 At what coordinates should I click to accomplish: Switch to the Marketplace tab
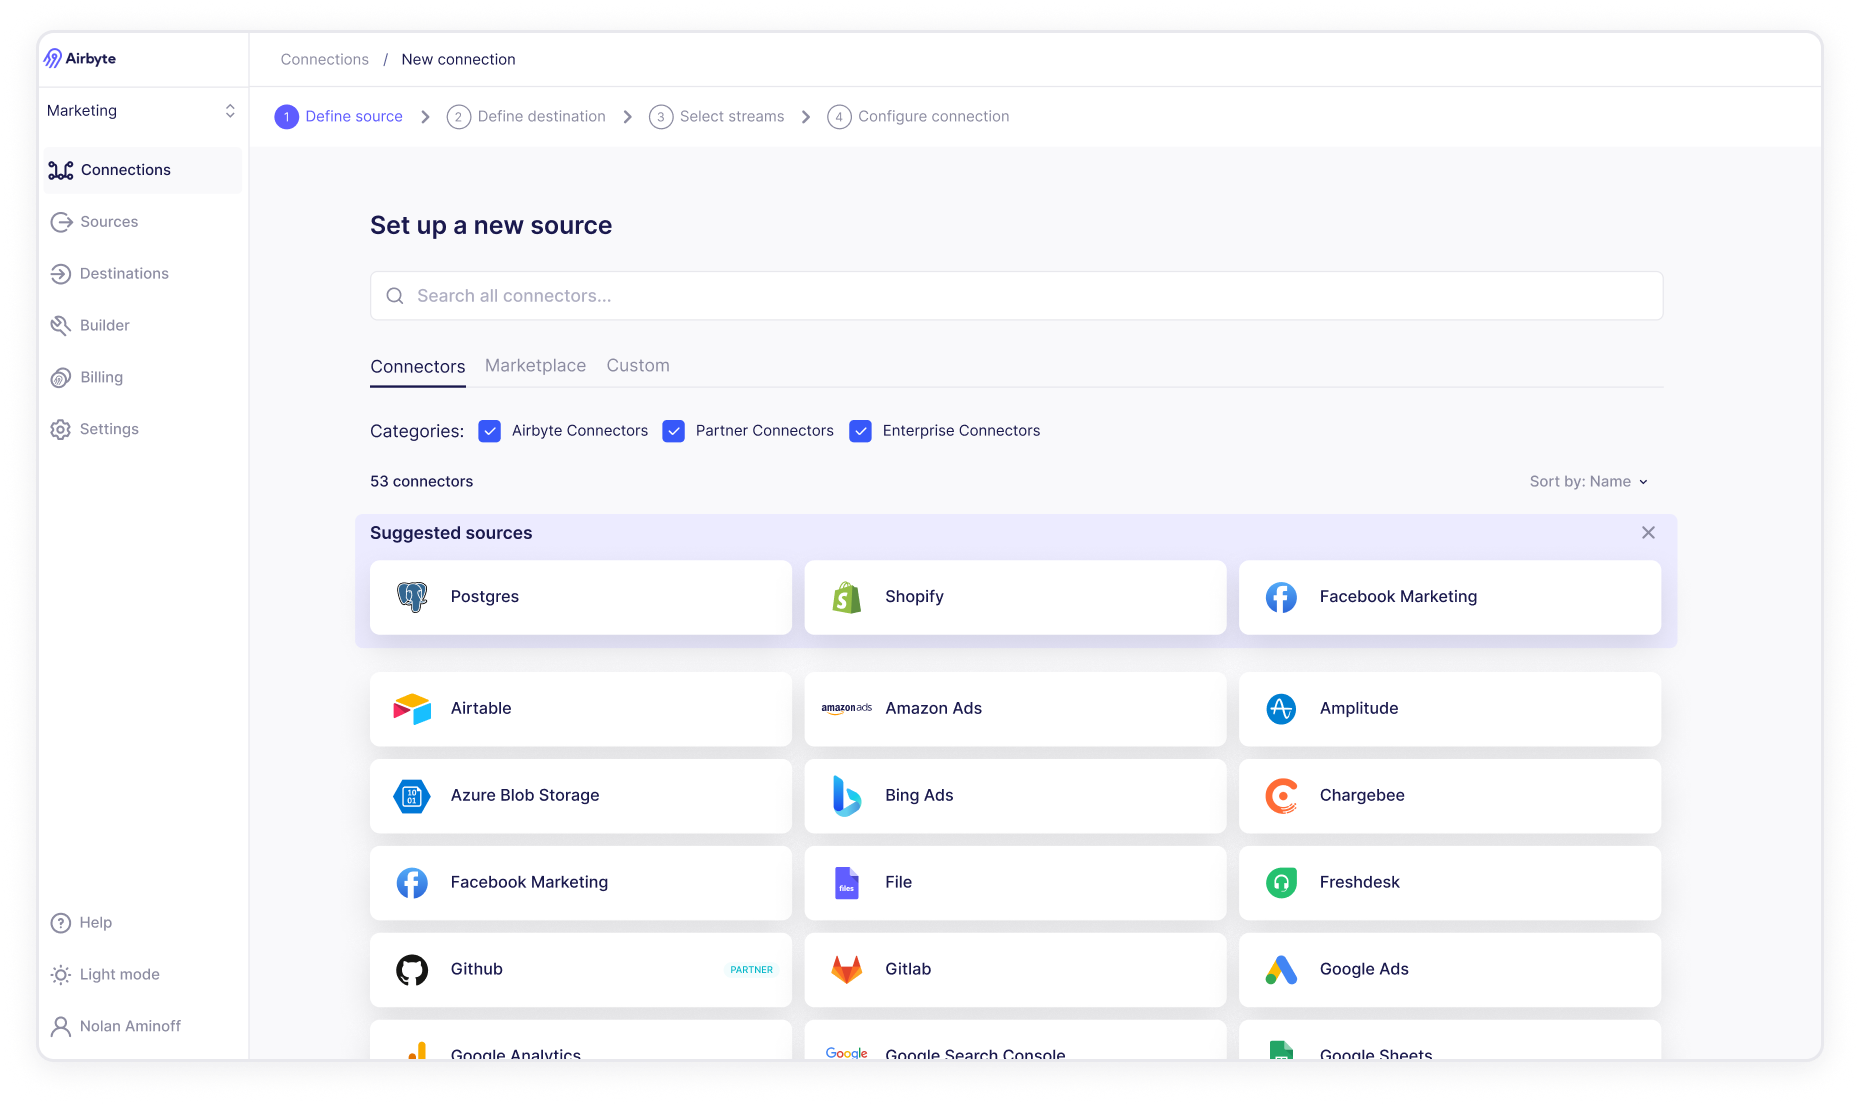tap(535, 366)
